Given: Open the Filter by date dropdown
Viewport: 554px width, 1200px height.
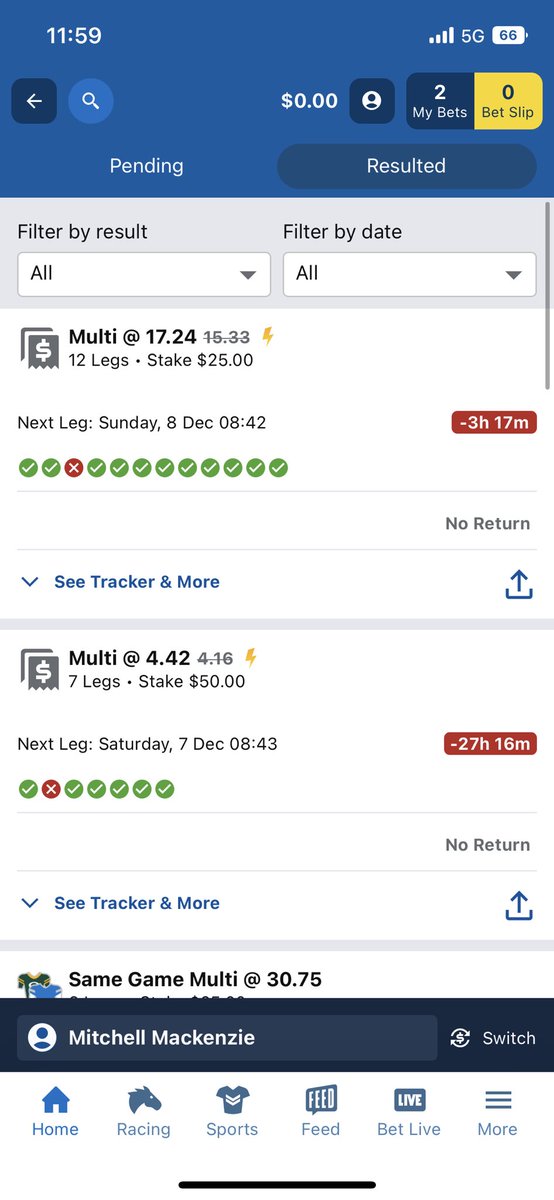Looking at the screenshot, I should point(409,274).
